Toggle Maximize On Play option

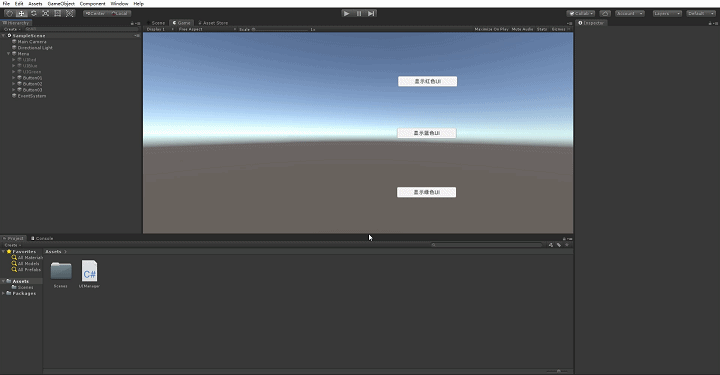(x=491, y=29)
